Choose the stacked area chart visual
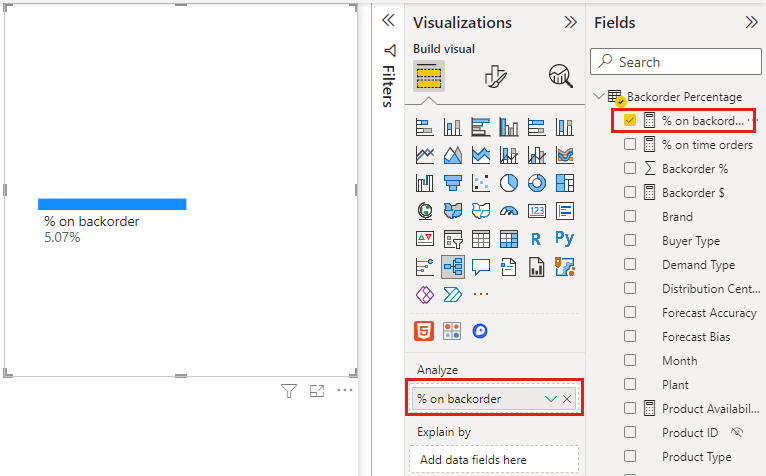Image resolution: width=766 pixels, height=476 pixels. 481,155
